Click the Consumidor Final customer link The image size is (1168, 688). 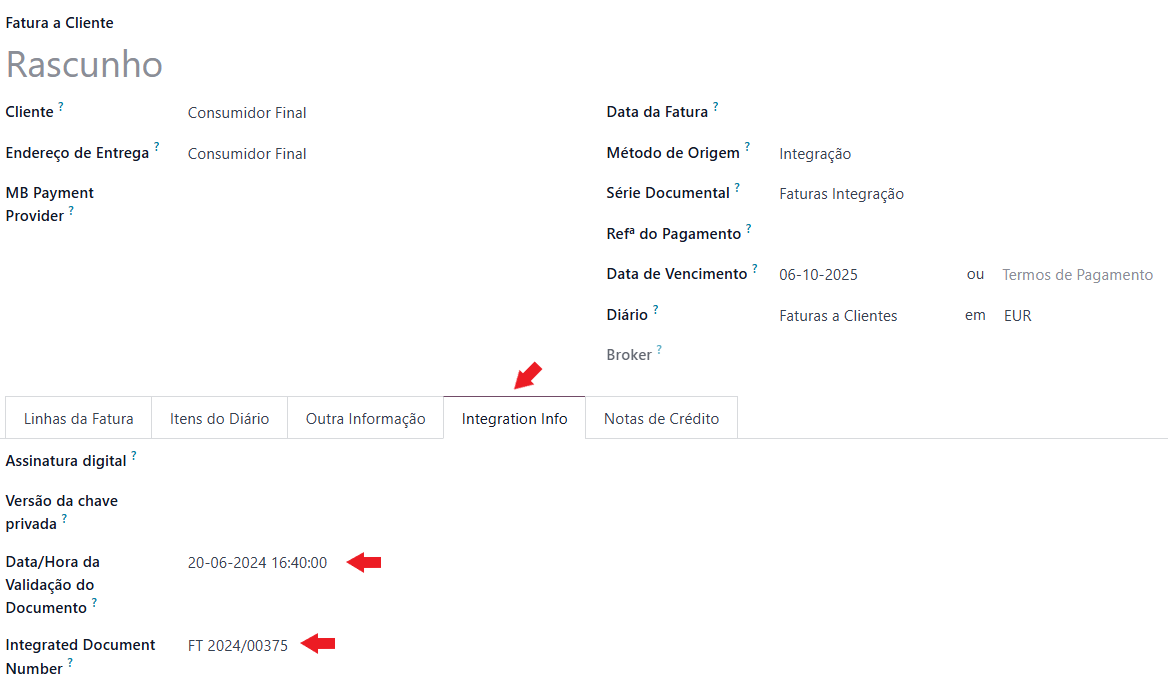[x=247, y=113]
